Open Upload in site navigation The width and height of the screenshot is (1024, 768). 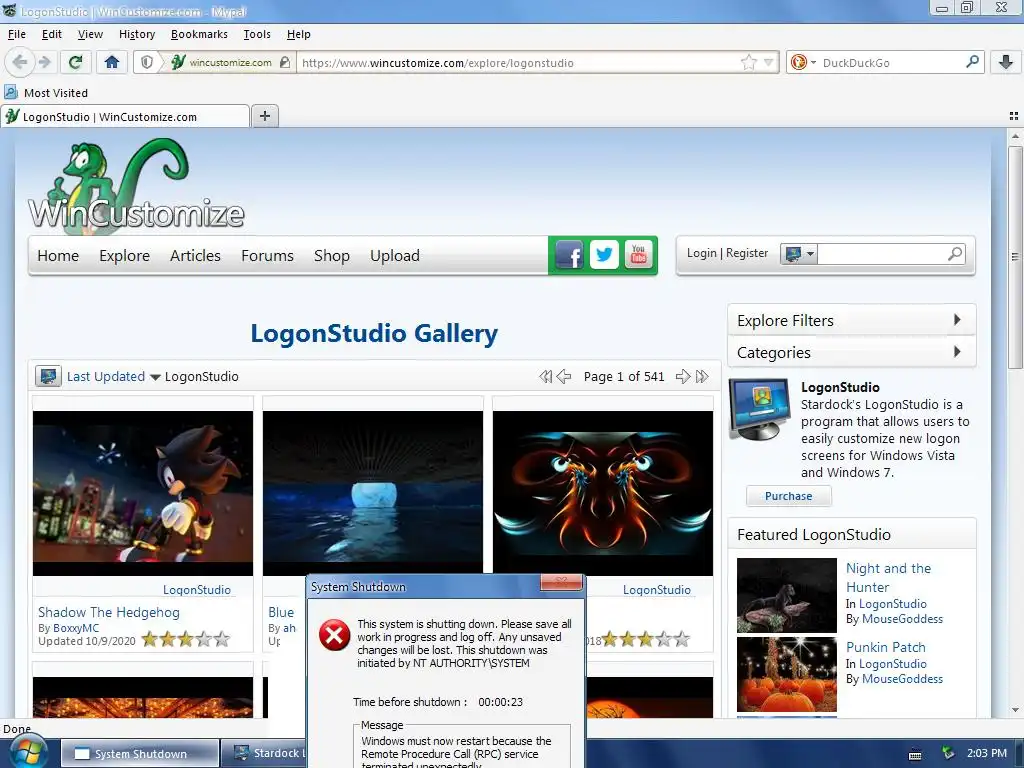pos(394,255)
